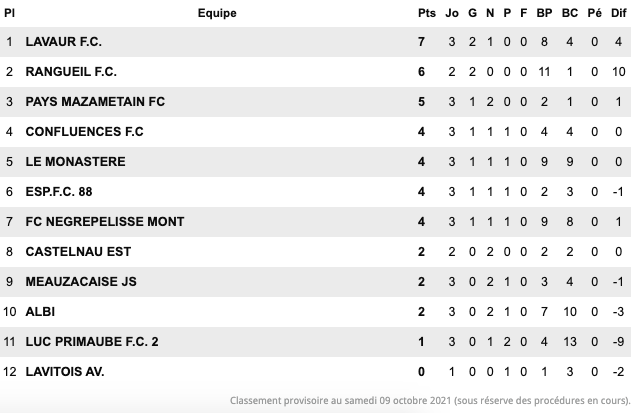Click the LAVAUR F.C. team name
Image resolution: width=639 pixels, height=413 pixels.
64,42
